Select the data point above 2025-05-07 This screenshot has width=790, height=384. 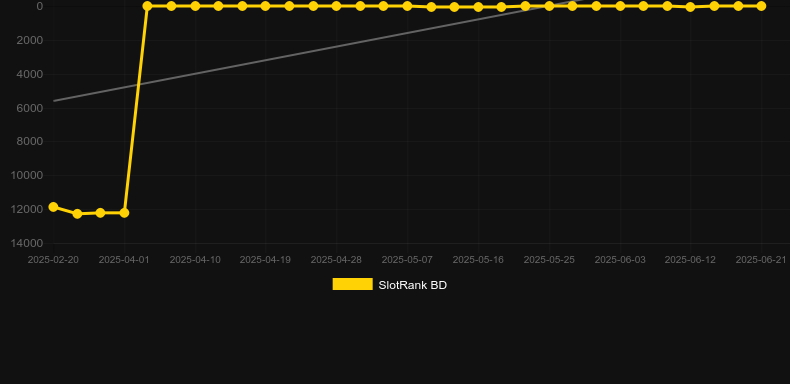[x=407, y=6]
